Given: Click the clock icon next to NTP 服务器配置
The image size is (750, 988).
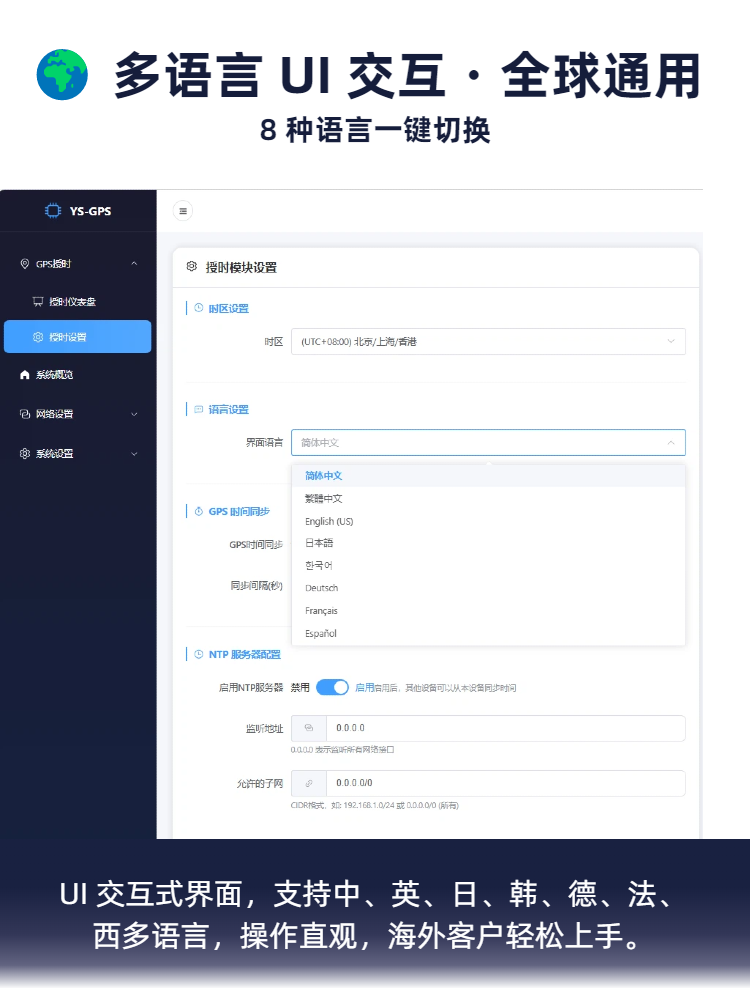Looking at the screenshot, I should [x=199, y=654].
